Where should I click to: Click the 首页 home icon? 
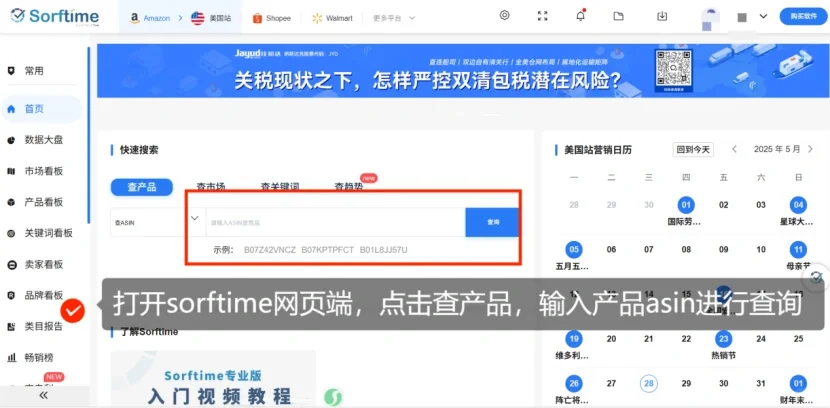[x=11, y=110]
